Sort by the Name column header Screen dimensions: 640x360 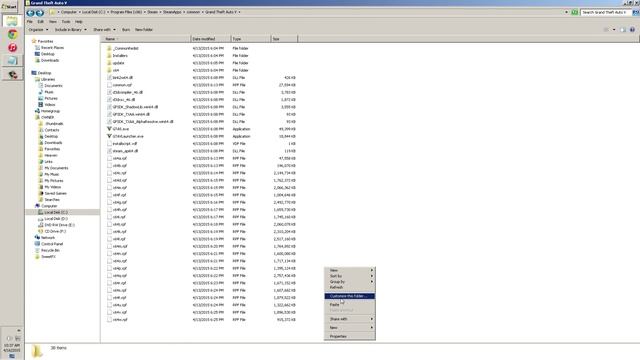[147, 39]
